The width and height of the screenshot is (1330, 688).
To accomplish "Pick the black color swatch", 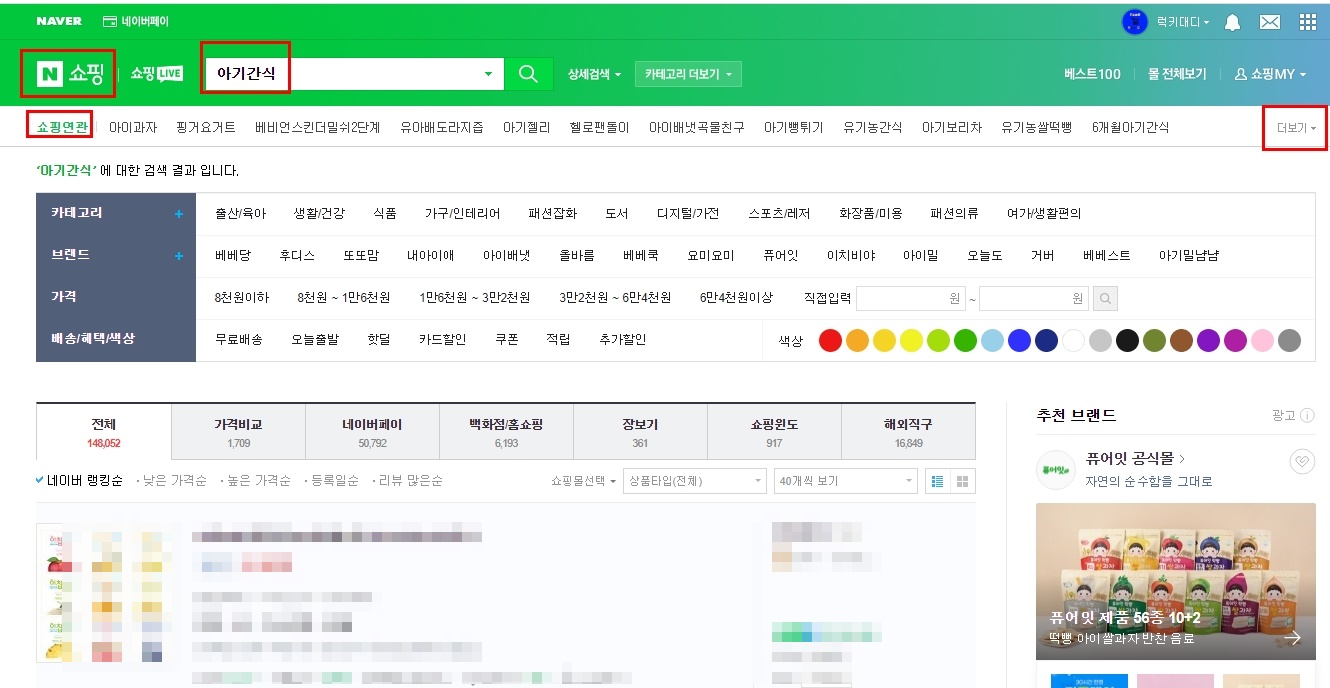I will point(1127,340).
